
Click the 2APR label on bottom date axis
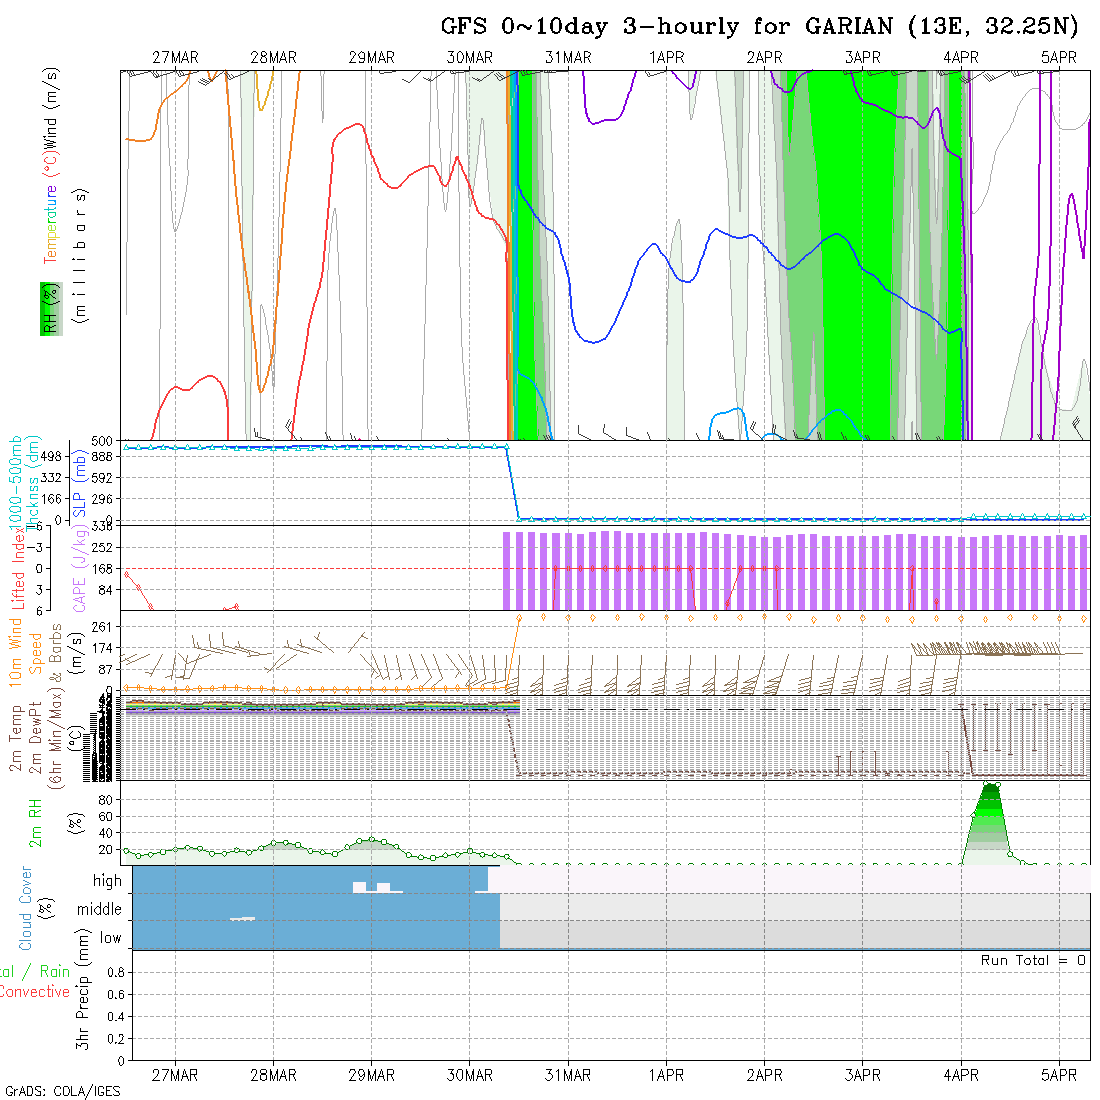tap(764, 1075)
